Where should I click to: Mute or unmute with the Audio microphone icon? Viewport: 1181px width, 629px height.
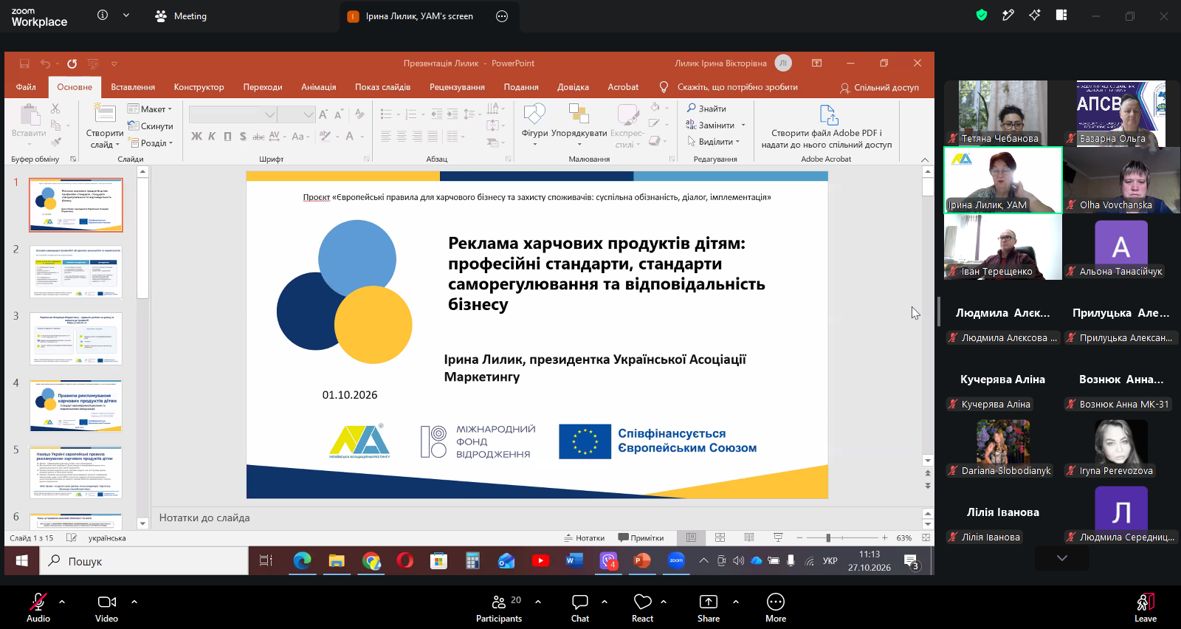[38, 601]
